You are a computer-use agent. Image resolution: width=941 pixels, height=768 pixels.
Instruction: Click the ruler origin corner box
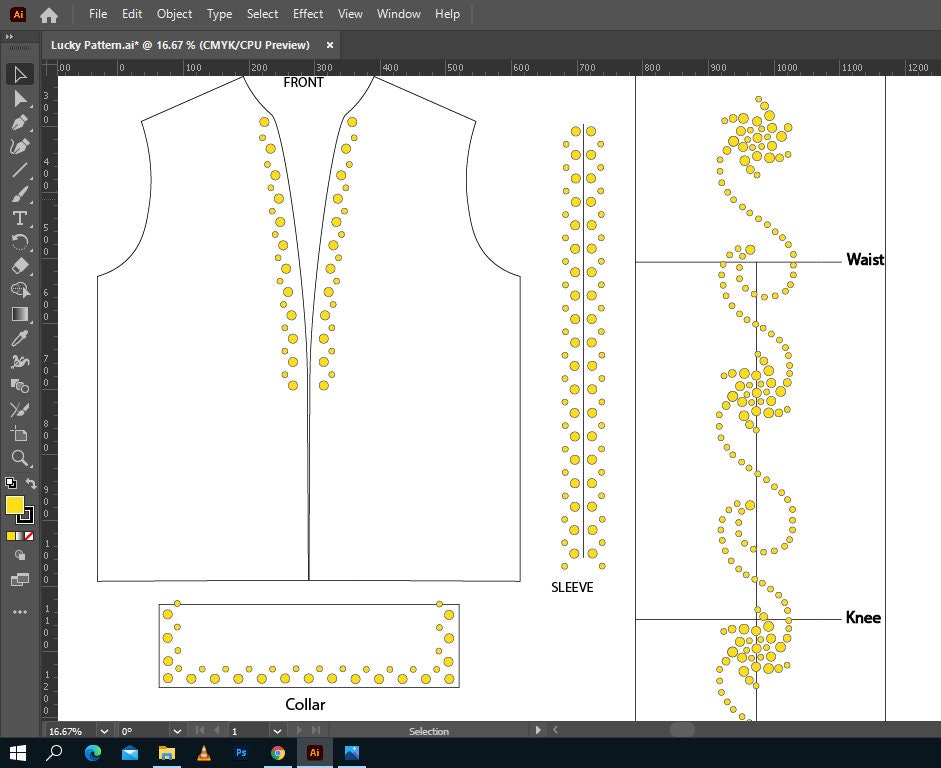[x=49, y=67]
